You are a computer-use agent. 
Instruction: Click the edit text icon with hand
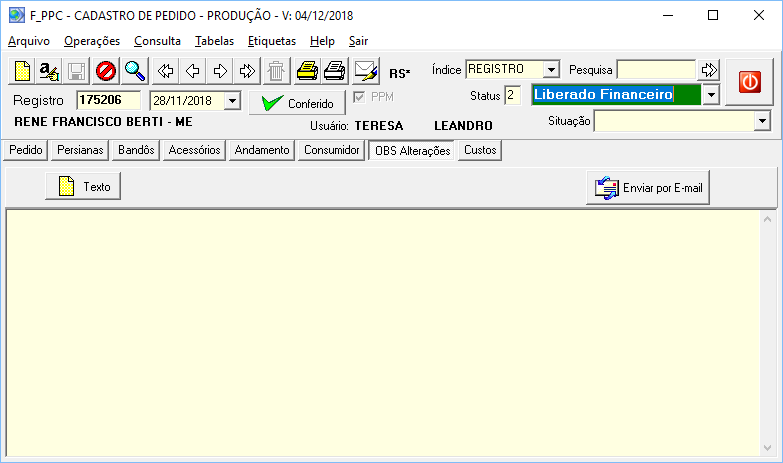[49, 71]
